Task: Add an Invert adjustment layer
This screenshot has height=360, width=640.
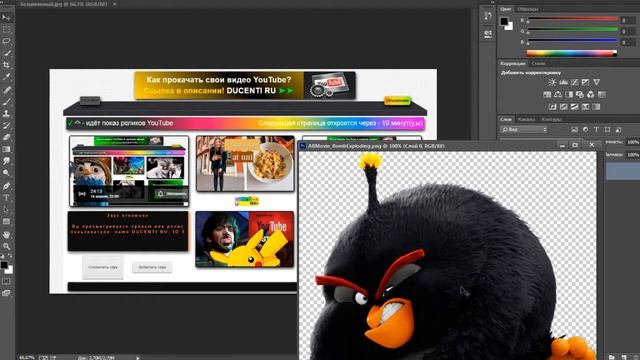Action: coord(553,107)
